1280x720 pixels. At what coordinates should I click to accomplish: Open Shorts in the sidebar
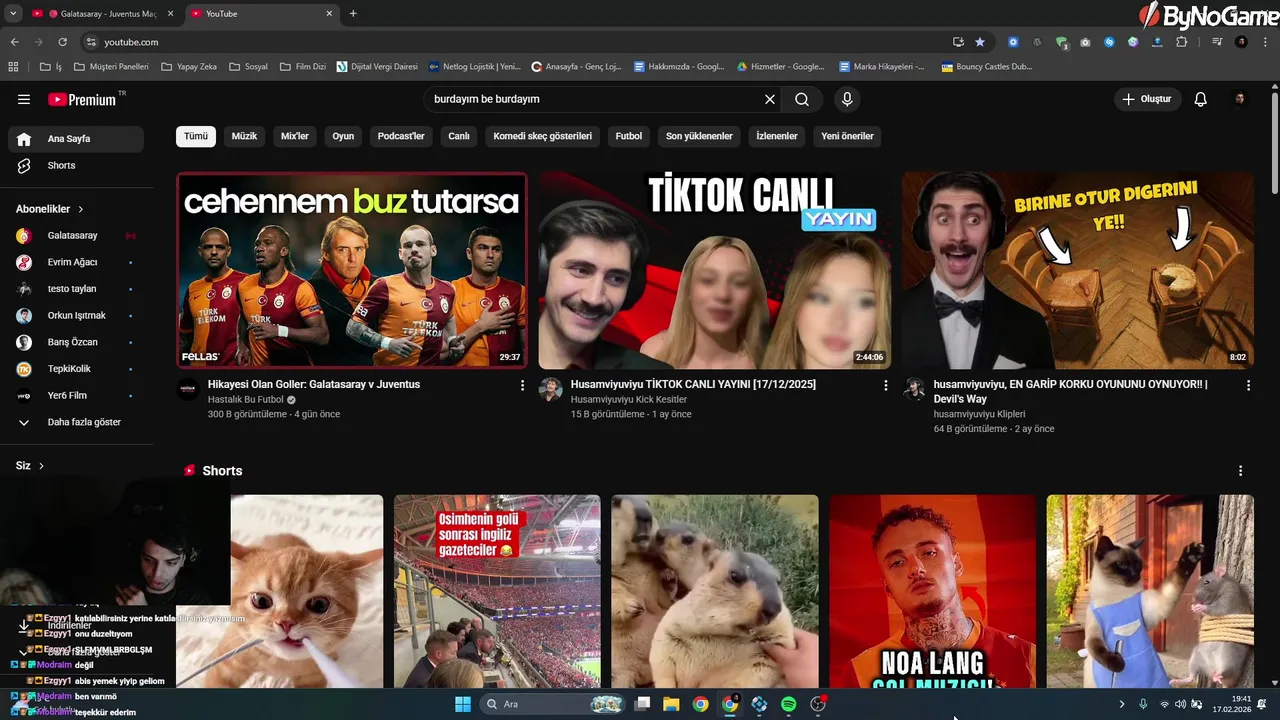[76, 165]
